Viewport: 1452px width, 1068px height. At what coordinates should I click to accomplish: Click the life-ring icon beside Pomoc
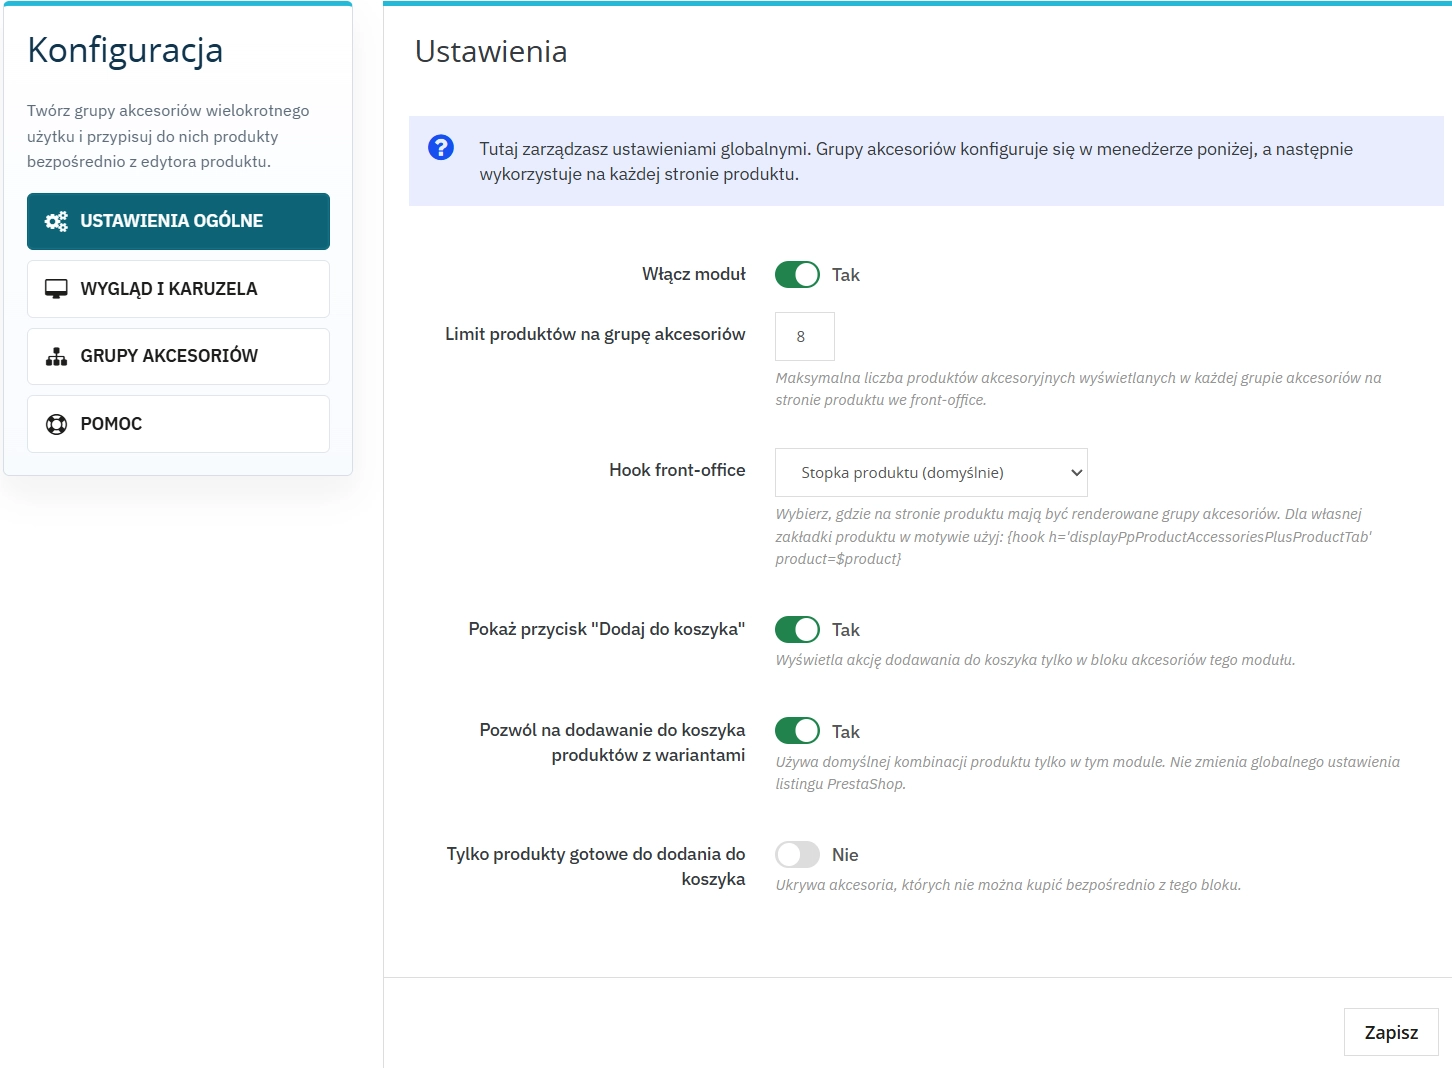pos(55,423)
